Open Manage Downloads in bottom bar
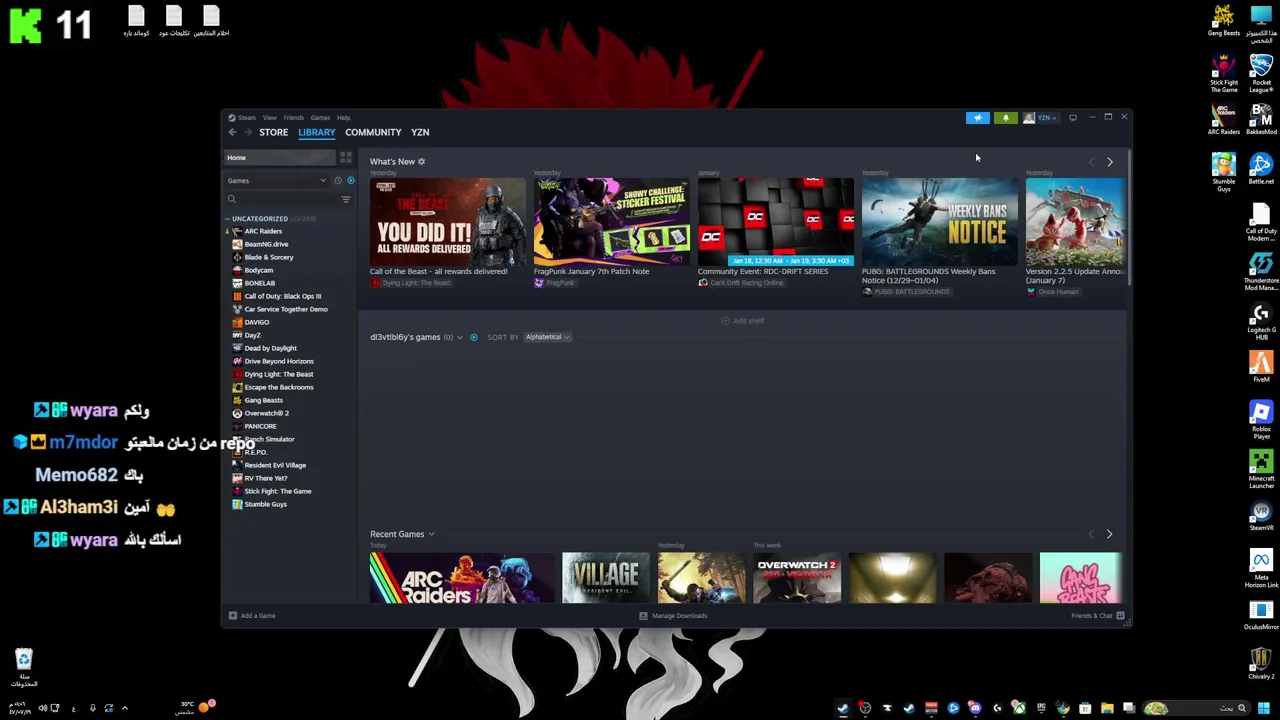 (x=673, y=616)
